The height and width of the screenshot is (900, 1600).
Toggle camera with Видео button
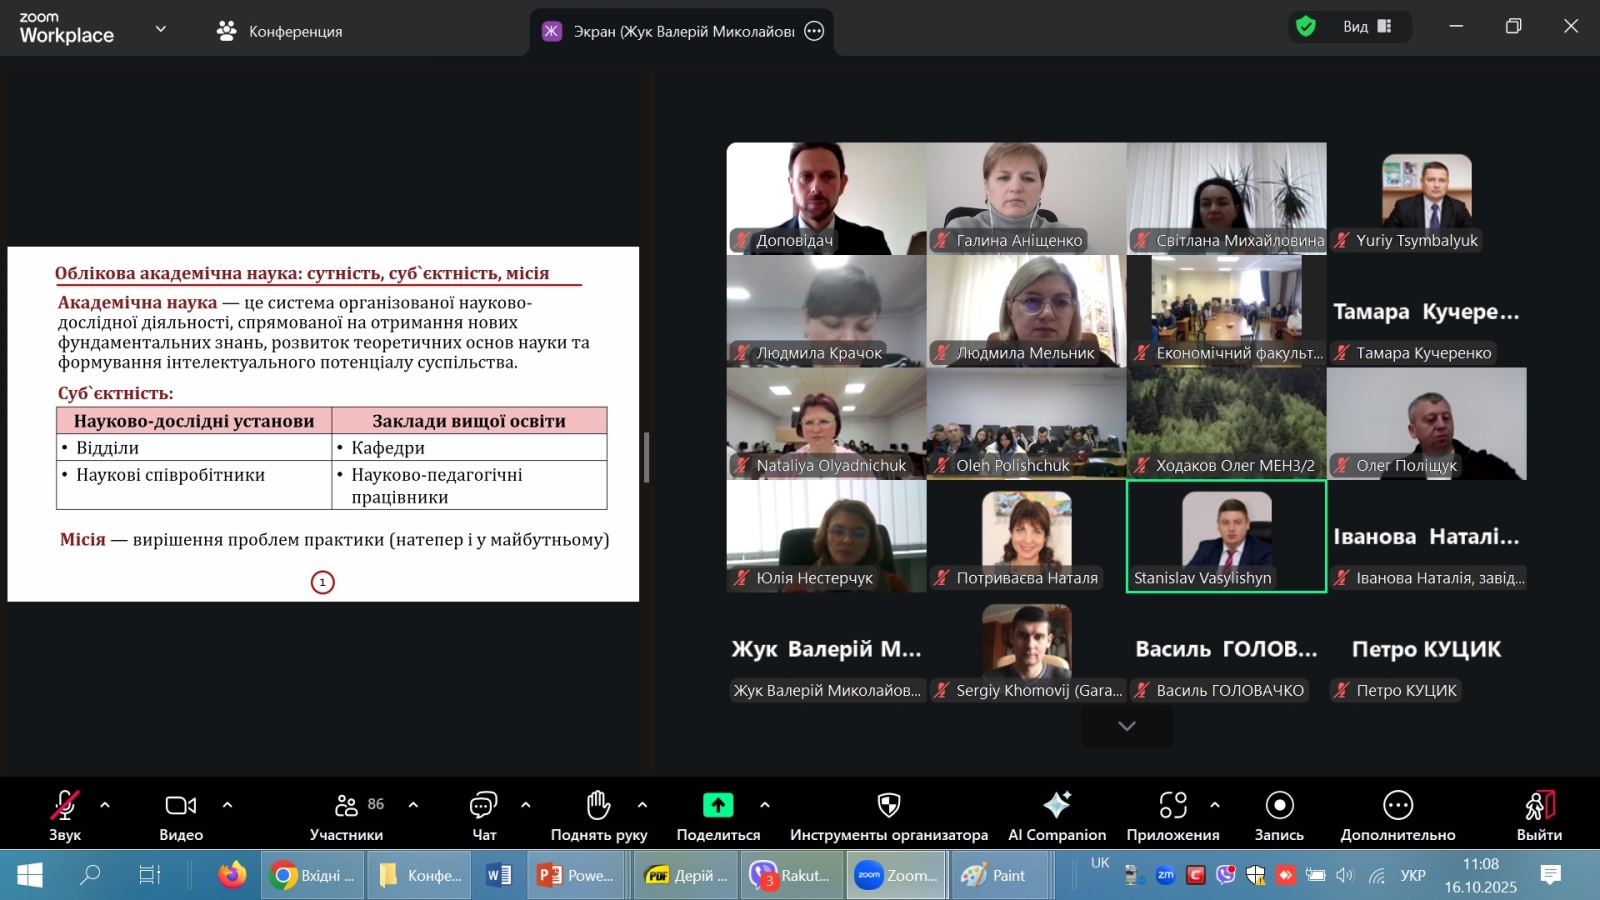[181, 805]
